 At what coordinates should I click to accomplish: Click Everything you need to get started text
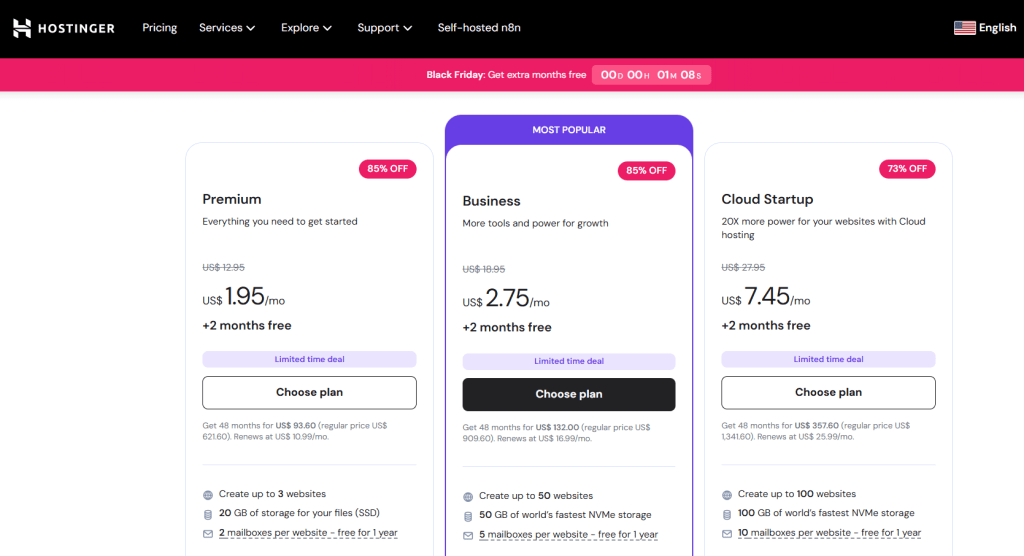[280, 221]
